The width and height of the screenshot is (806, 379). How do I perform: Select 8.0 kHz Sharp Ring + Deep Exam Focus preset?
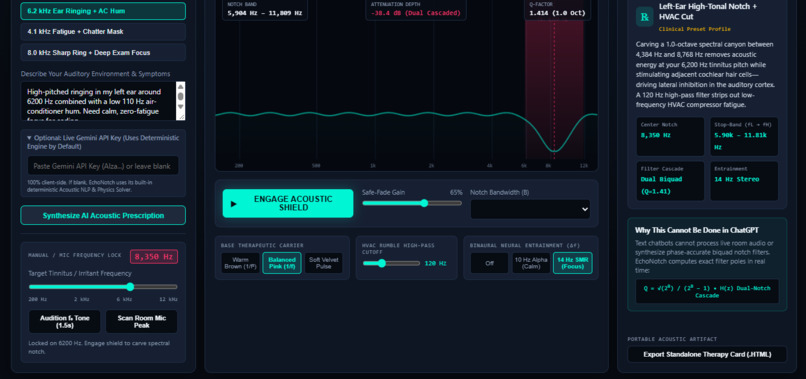(x=103, y=52)
